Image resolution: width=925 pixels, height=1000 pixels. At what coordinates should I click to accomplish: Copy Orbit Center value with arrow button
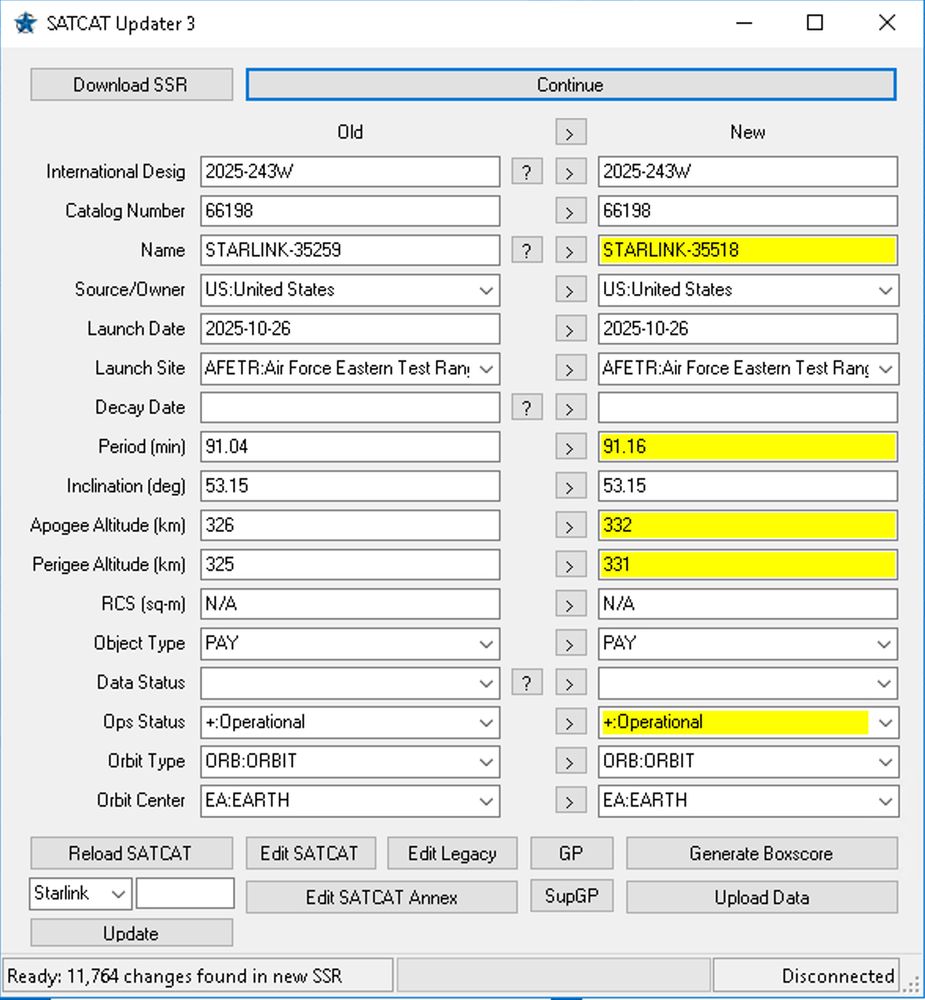[571, 801]
